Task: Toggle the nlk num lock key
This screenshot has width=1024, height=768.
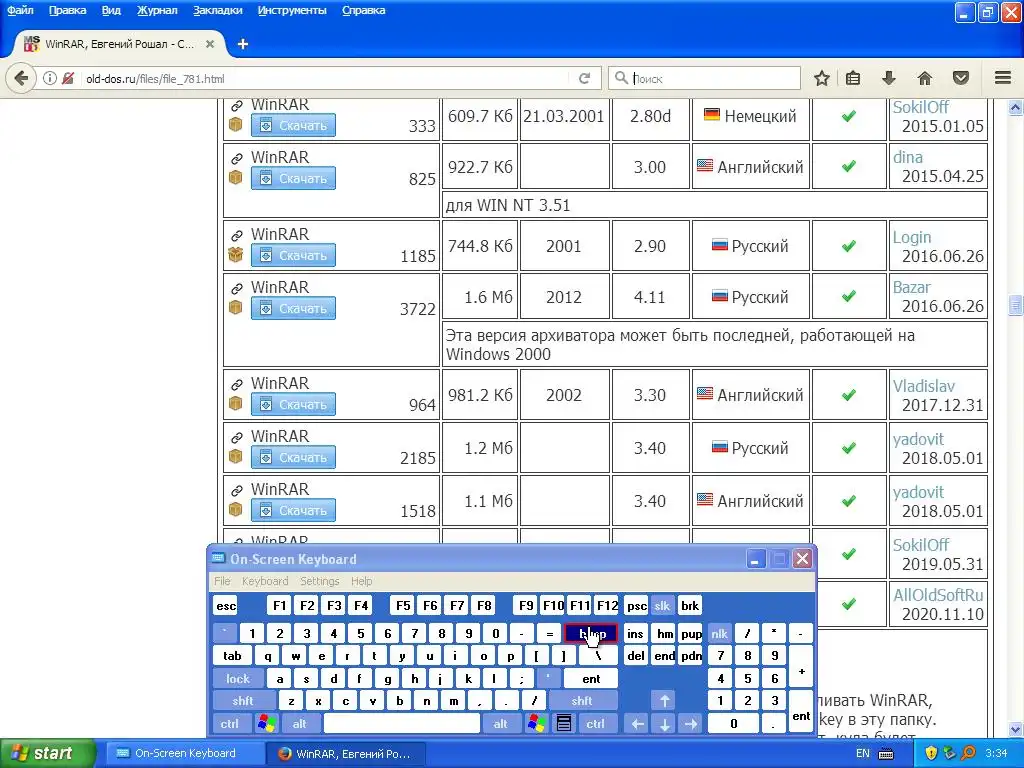Action: (719, 633)
